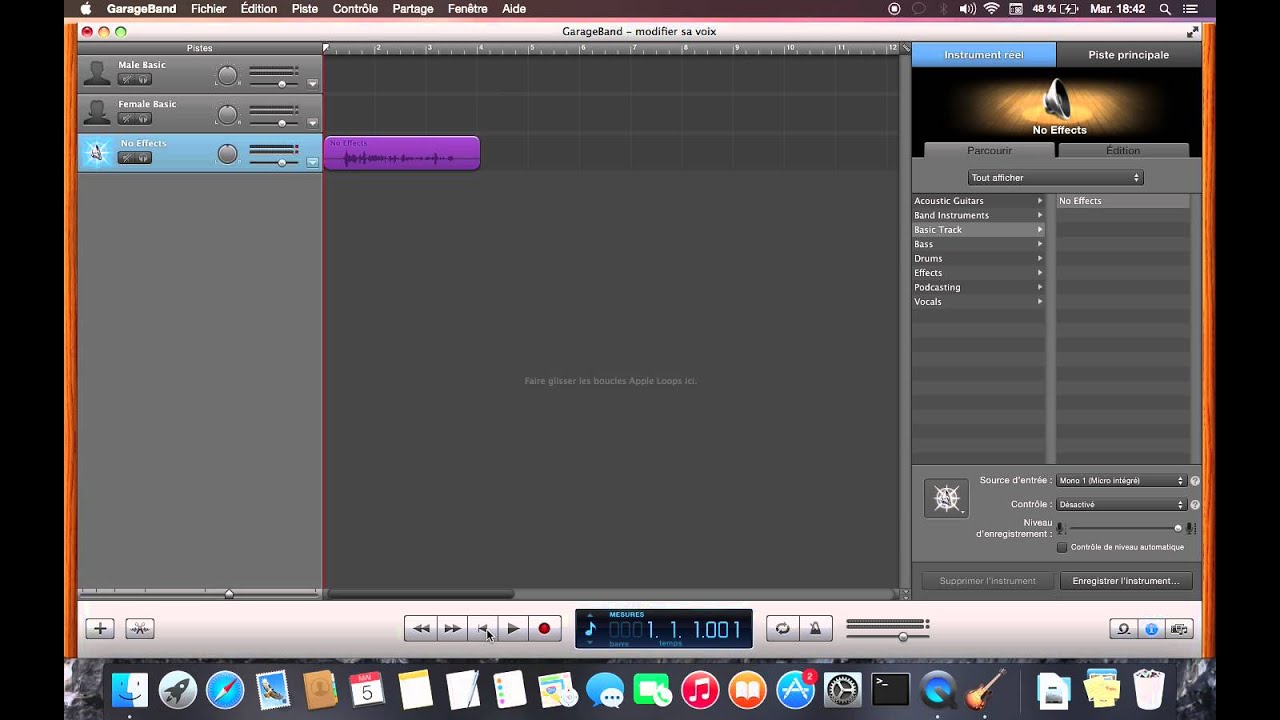Select the purple No Effects audio region

[x=402, y=153]
